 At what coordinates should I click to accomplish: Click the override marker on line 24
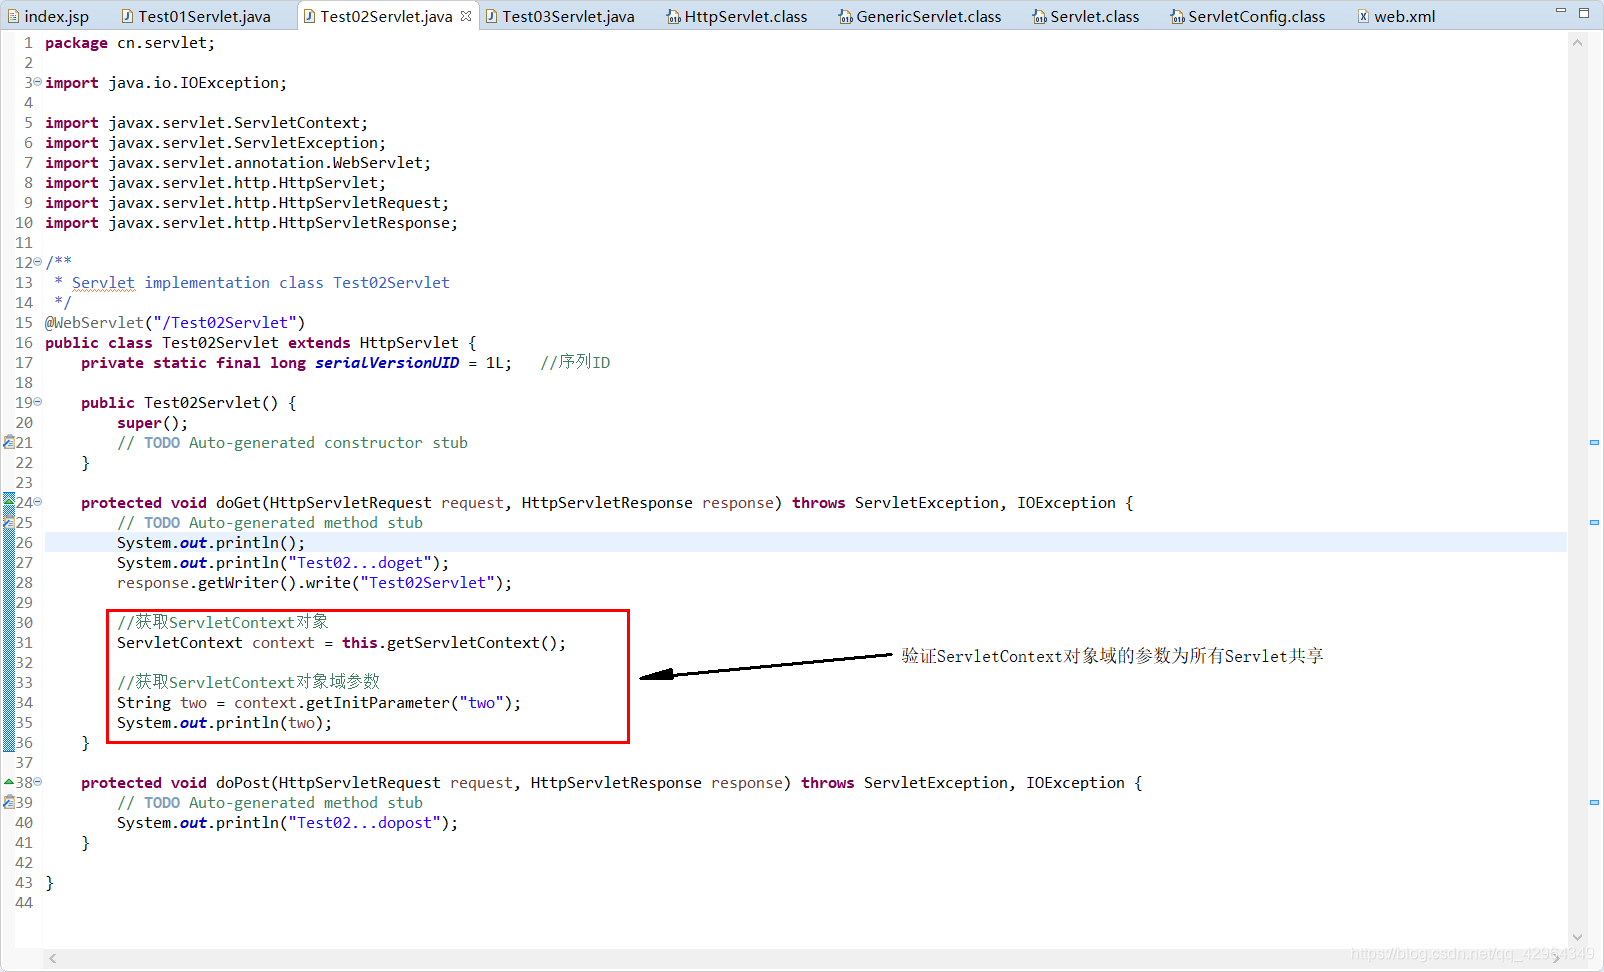tap(9, 500)
